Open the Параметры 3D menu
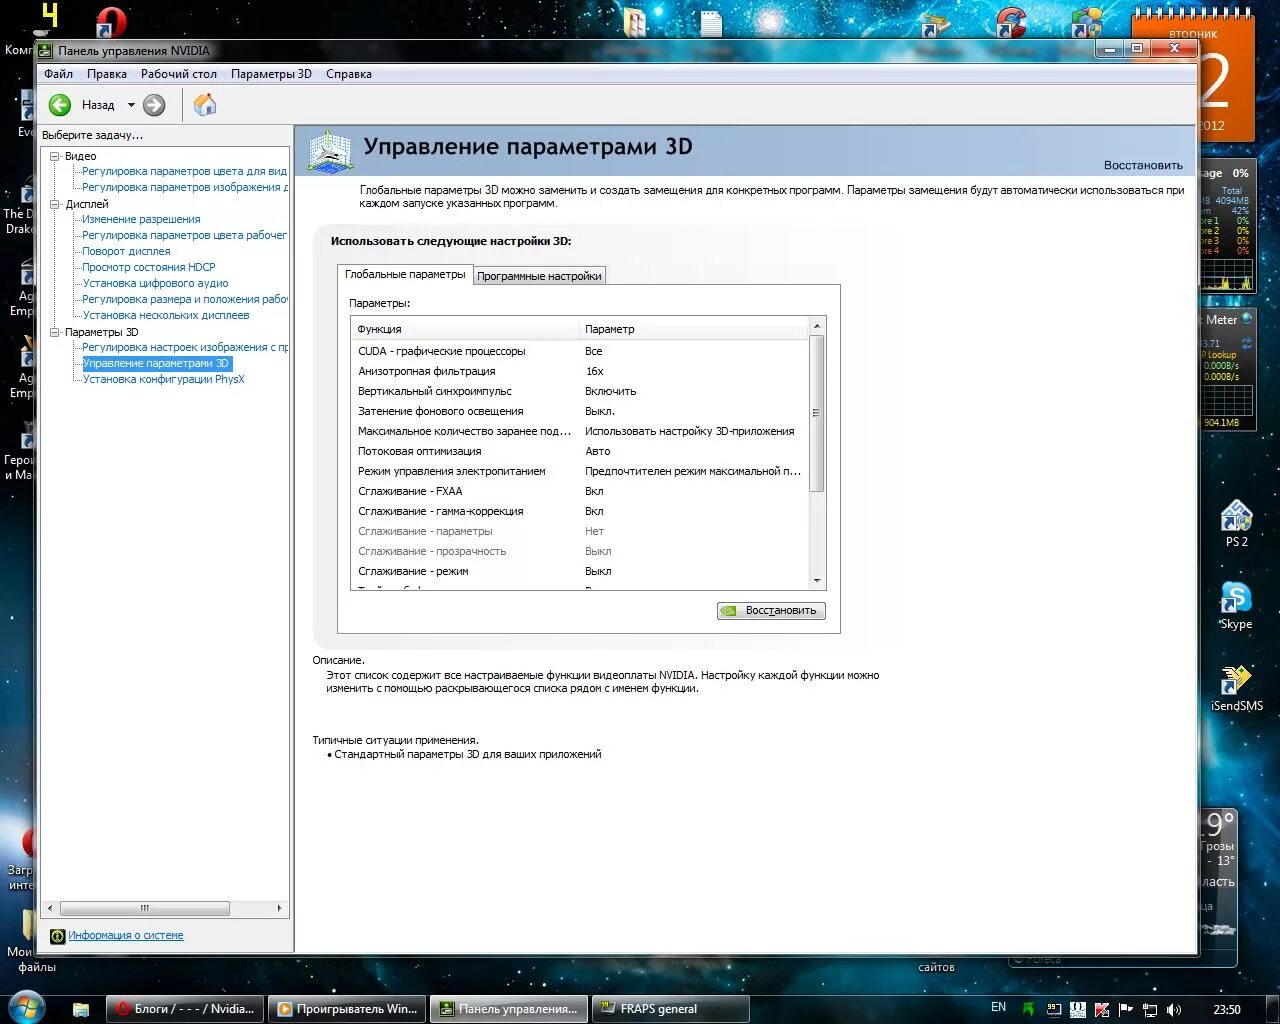This screenshot has width=1280, height=1024. tap(271, 74)
